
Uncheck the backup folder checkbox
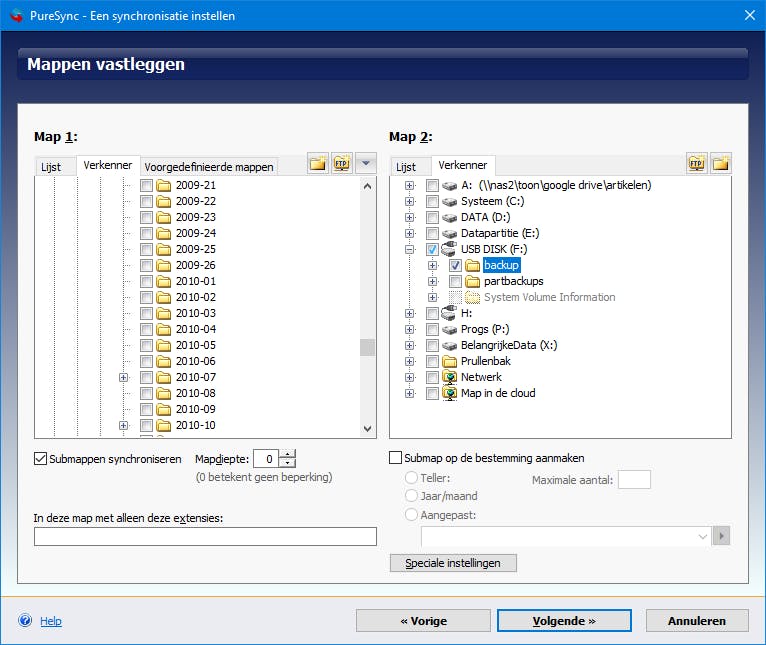(x=455, y=265)
